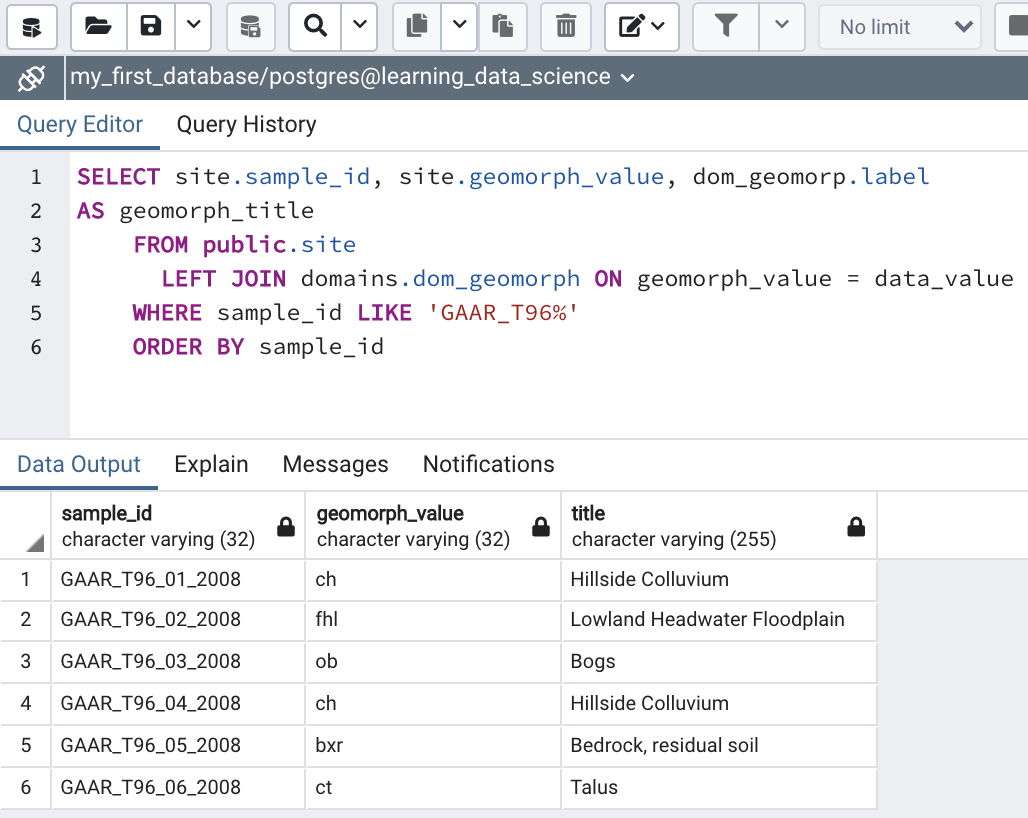Click the Find magnifying glass icon
Image resolution: width=1028 pixels, height=818 pixels.
316,27
